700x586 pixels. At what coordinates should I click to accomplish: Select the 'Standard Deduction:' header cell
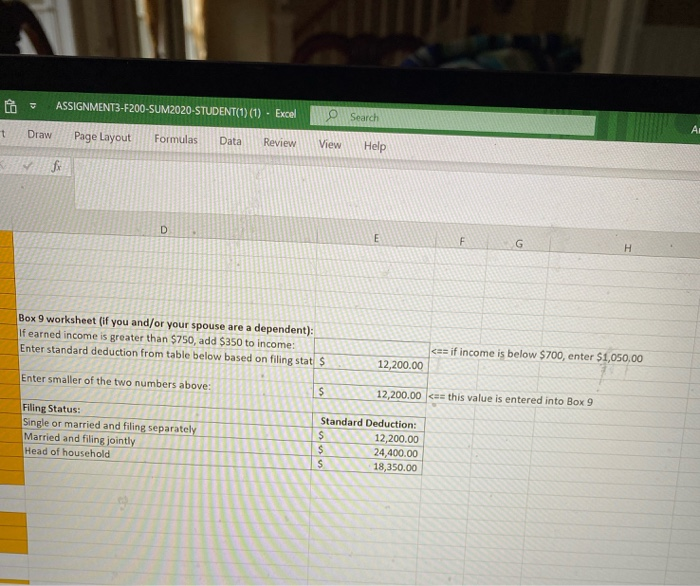click(368, 423)
